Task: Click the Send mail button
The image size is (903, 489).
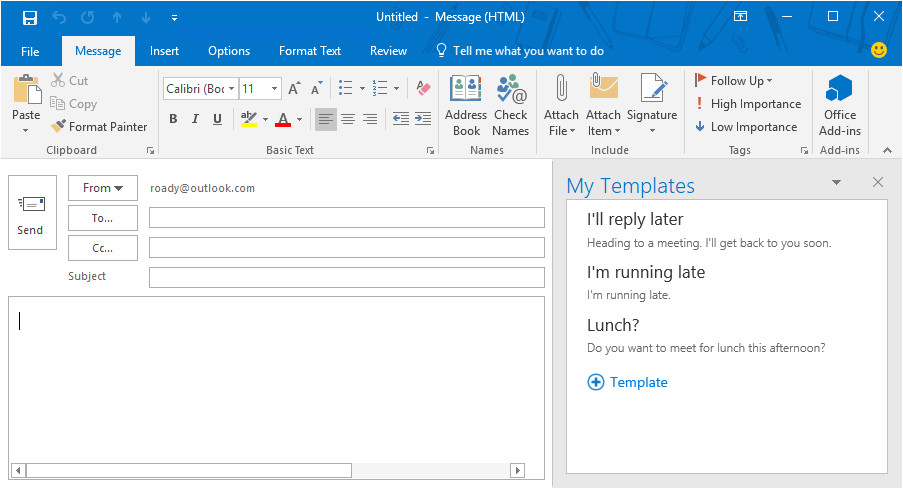Action: point(30,212)
